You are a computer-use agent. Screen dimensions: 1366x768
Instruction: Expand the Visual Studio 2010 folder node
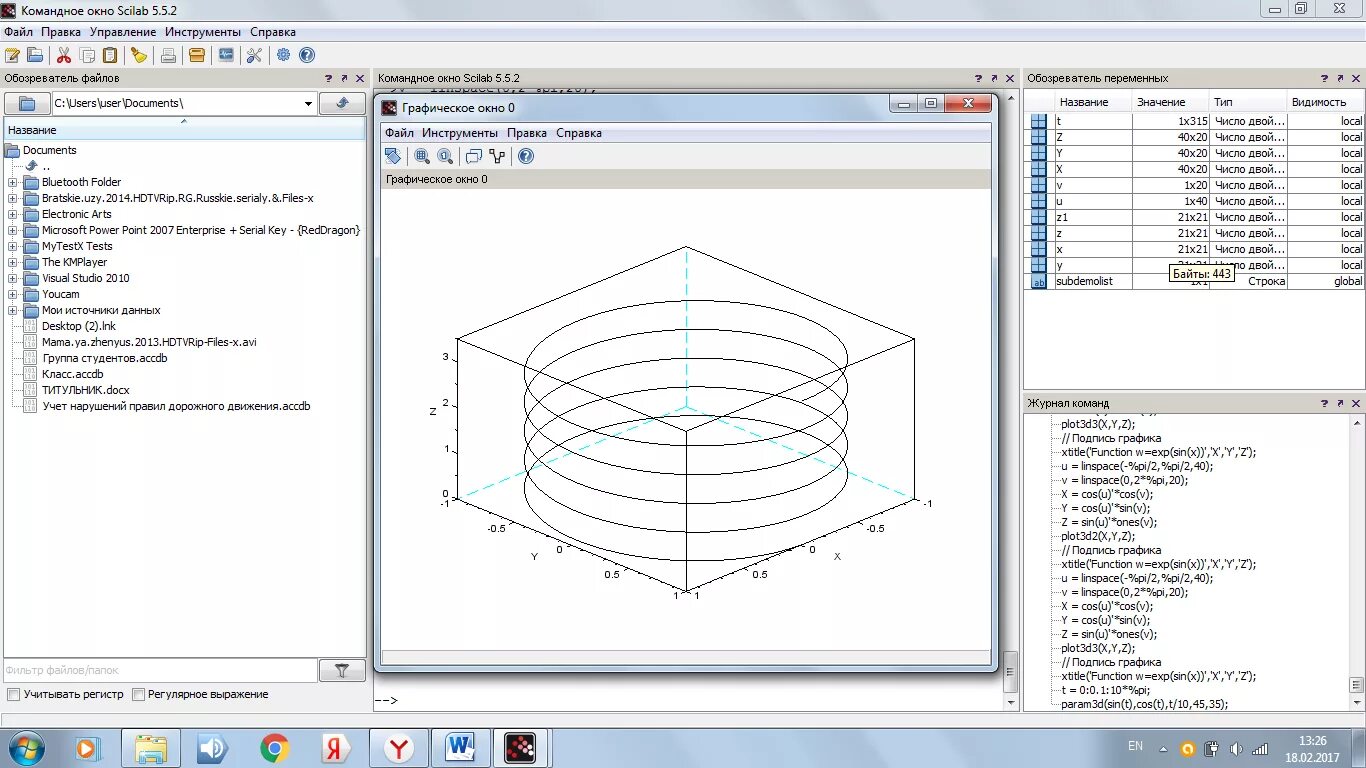(13, 278)
